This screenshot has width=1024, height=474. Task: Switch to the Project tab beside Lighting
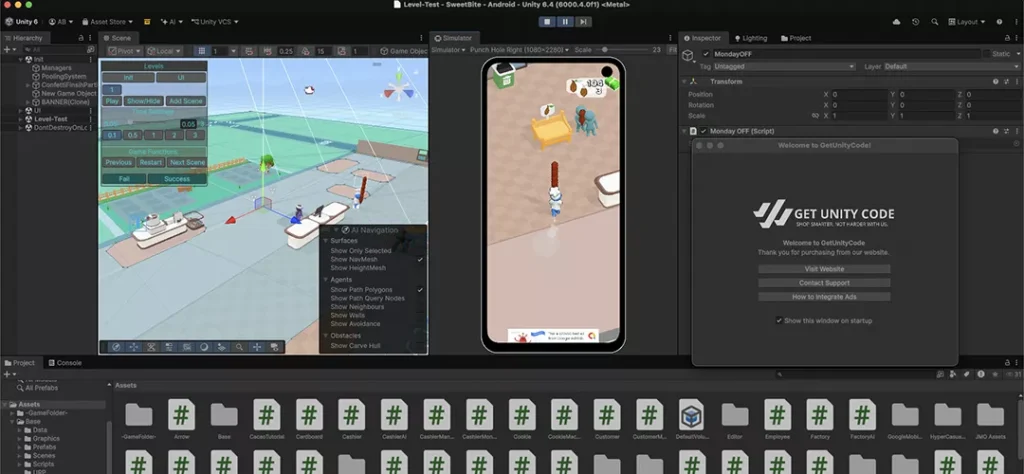[x=797, y=38]
